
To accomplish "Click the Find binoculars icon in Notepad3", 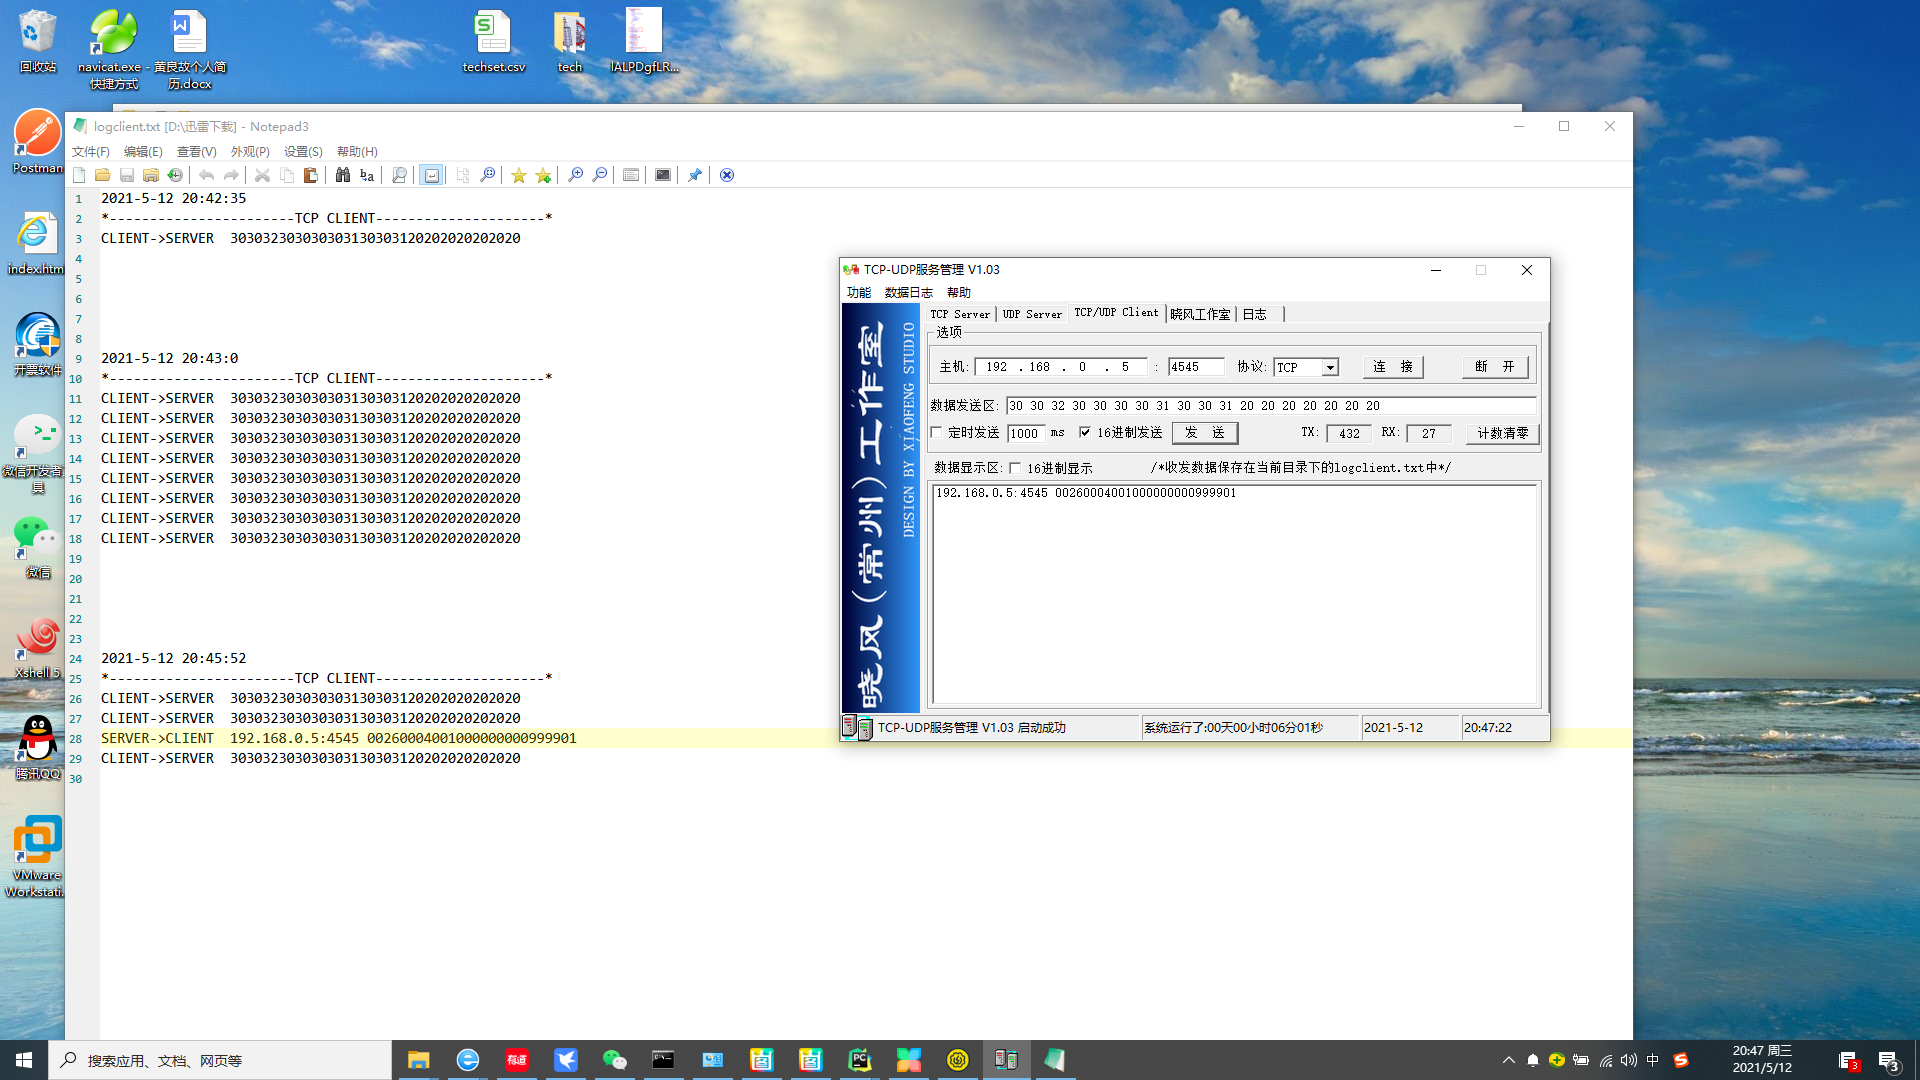I will (x=343, y=175).
